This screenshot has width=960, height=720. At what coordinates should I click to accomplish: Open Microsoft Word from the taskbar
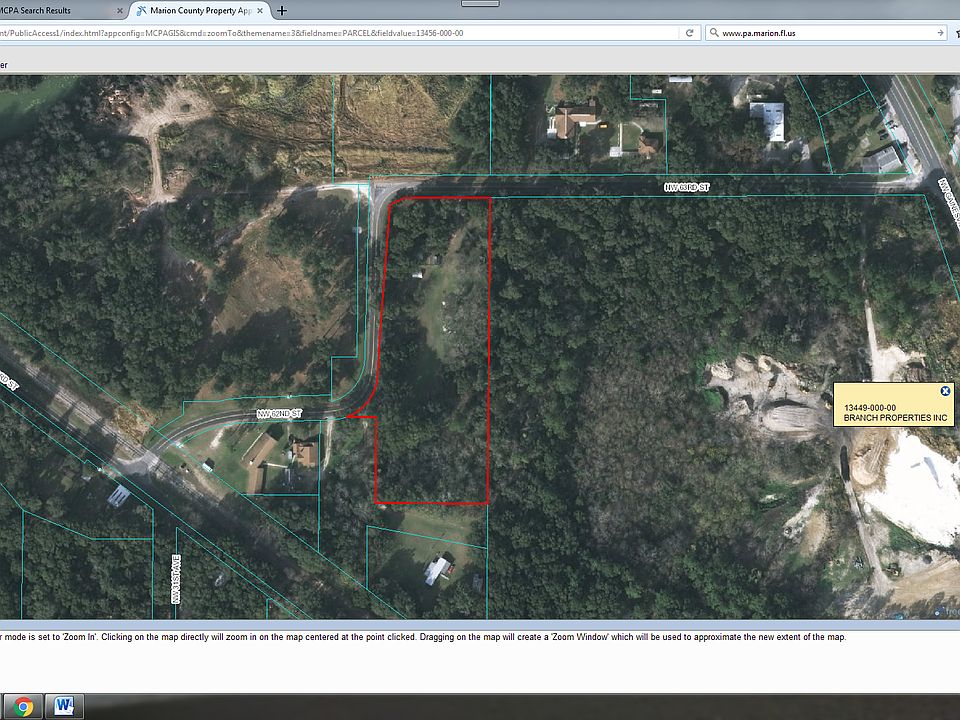pyautogui.click(x=64, y=707)
